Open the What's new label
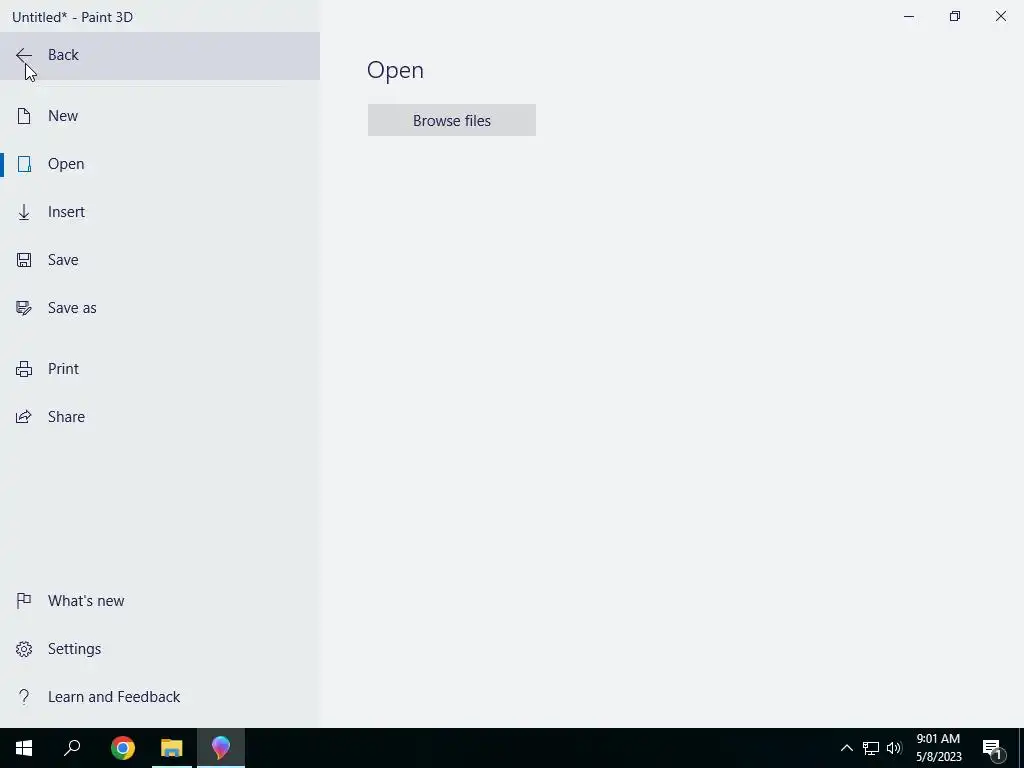Screen dimensions: 1024x768 pos(86,601)
